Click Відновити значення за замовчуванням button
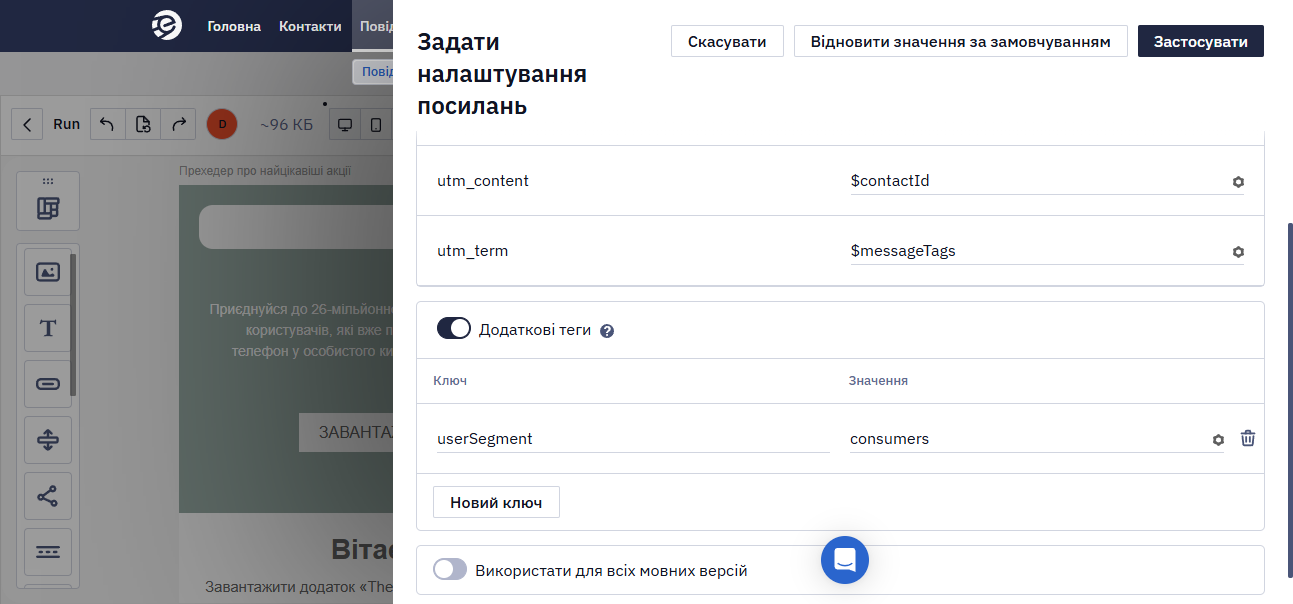This screenshot has width=1293, height=604. pos(961,41)
